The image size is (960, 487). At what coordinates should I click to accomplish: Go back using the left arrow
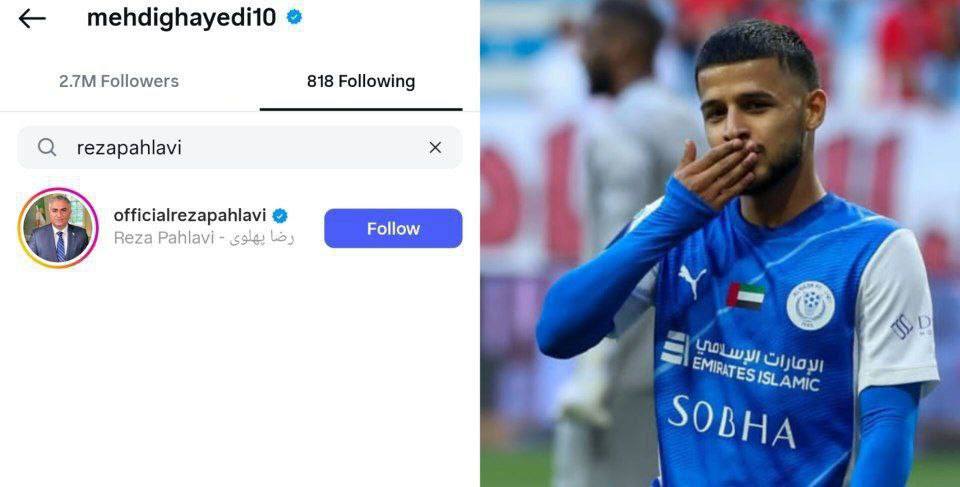pos(32,19)
